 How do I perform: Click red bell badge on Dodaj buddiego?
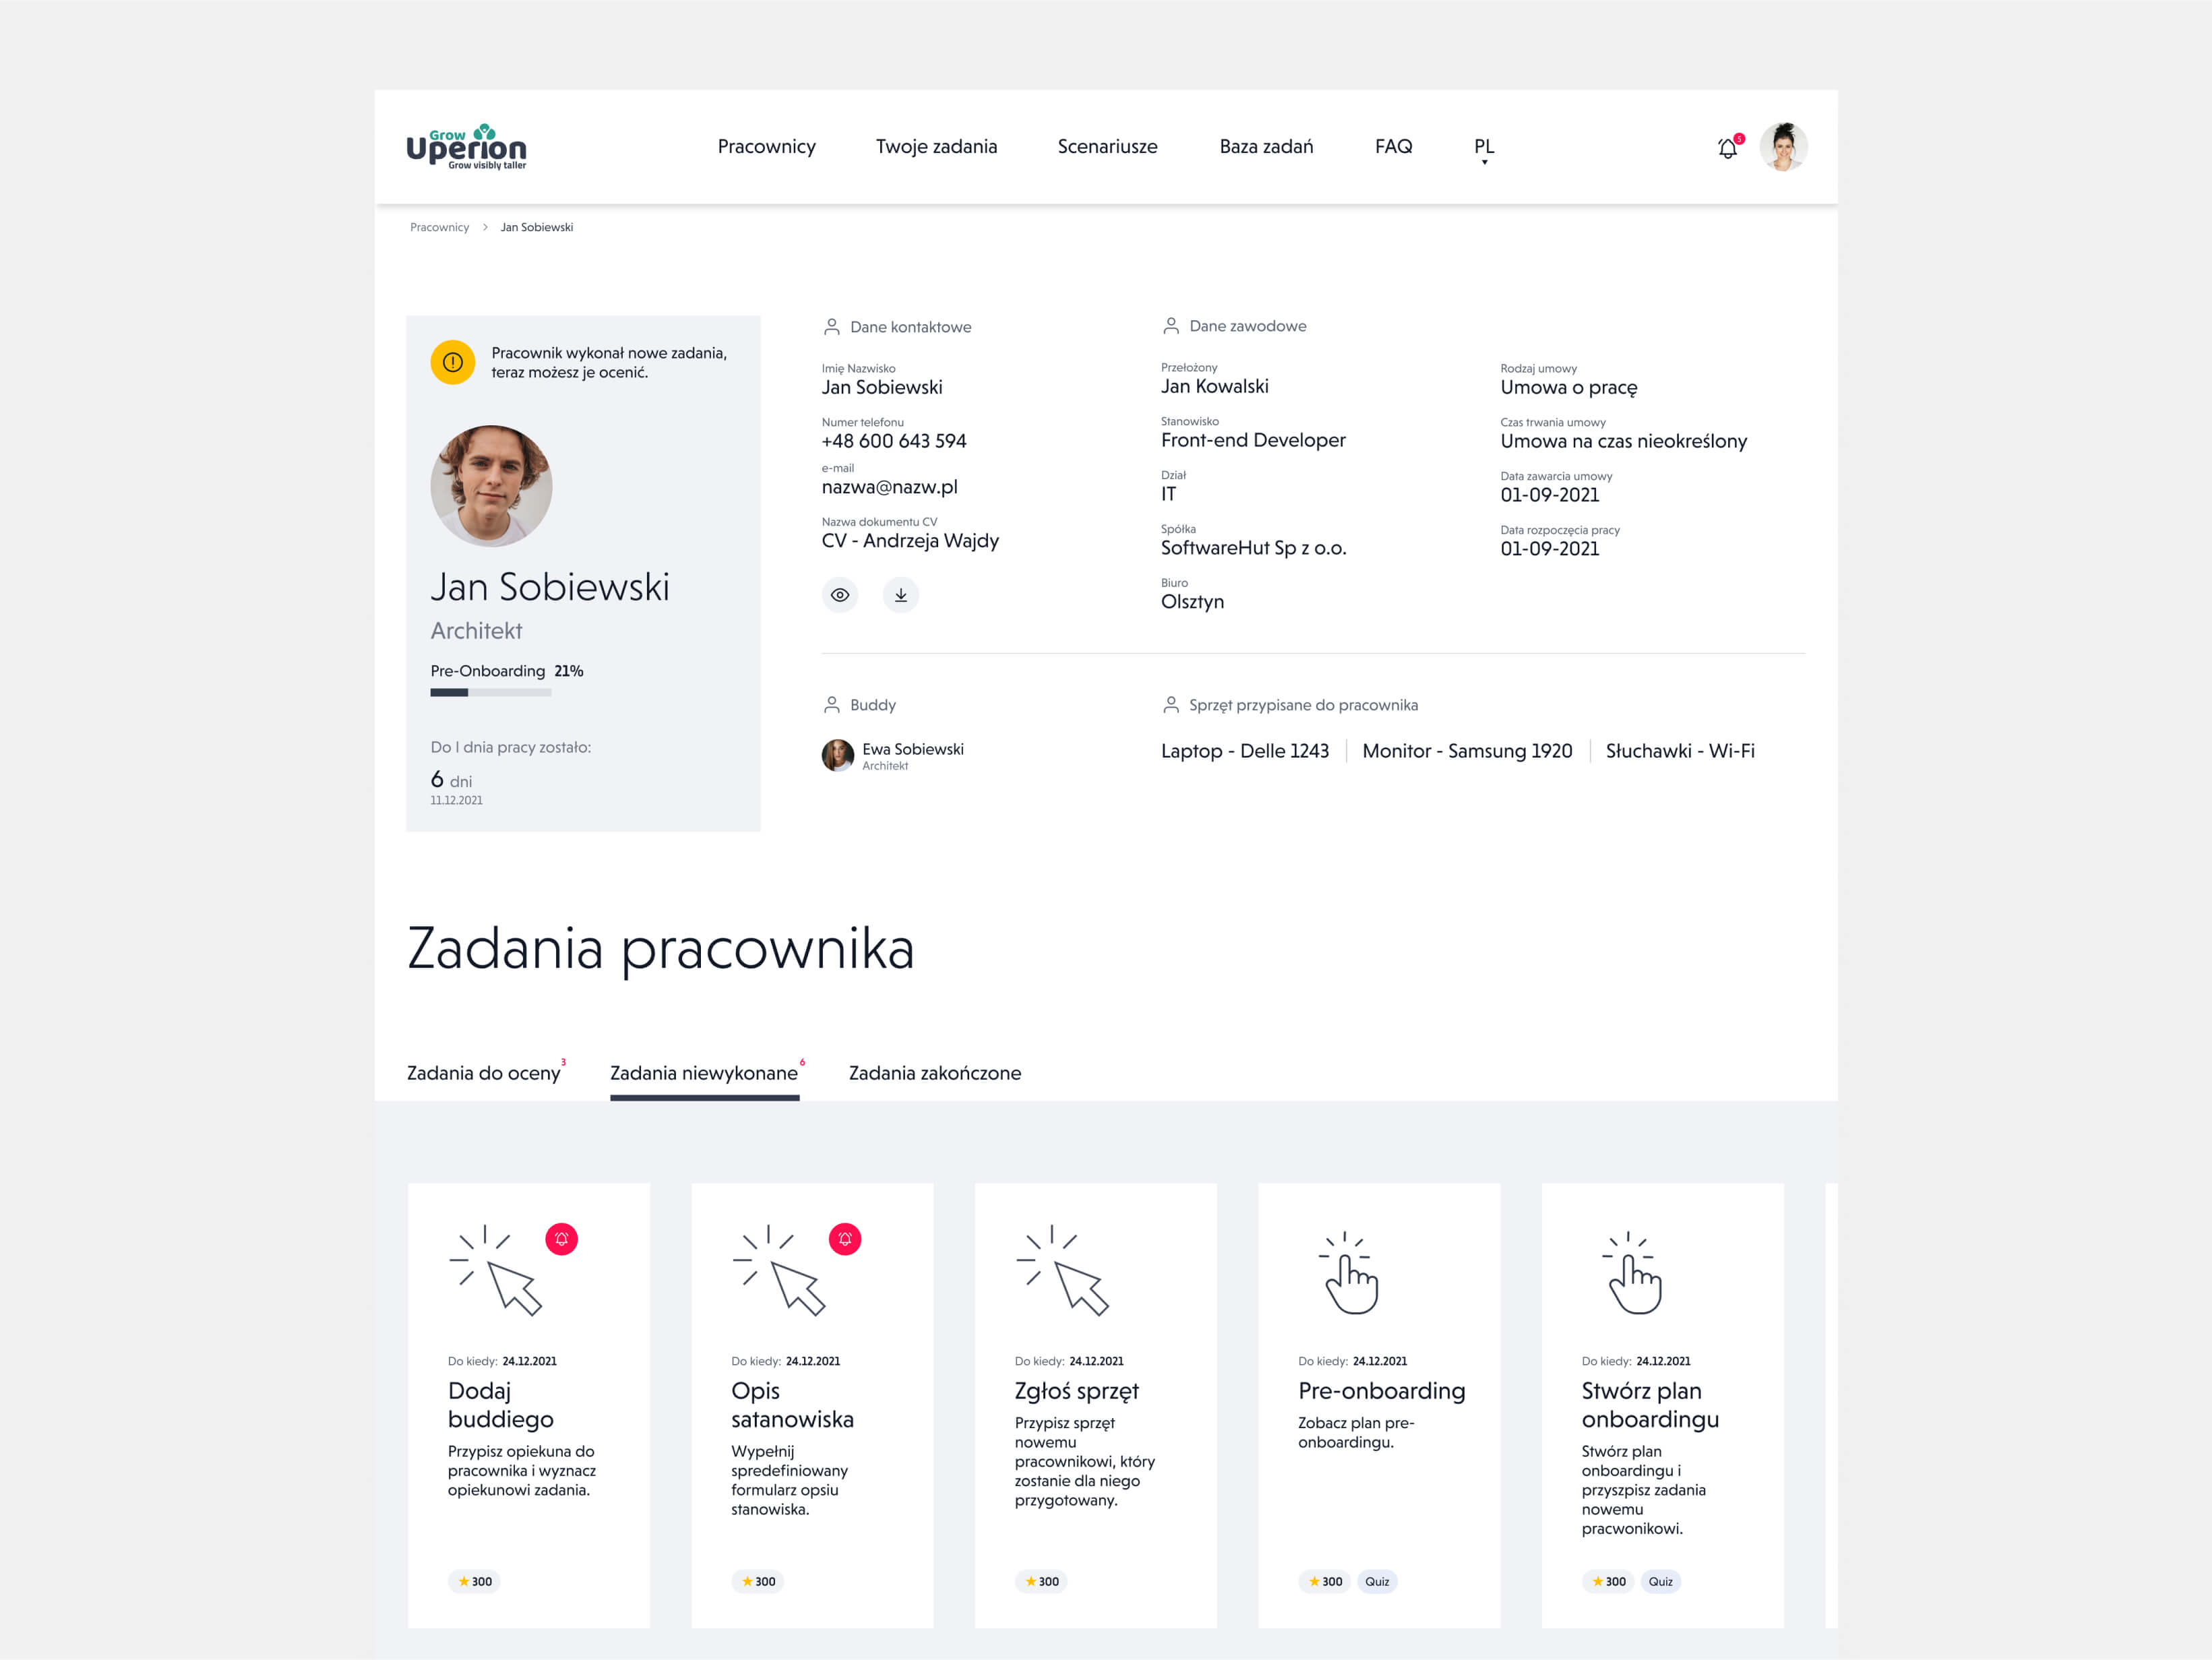pyautogui.click(x=561, y=1239)
